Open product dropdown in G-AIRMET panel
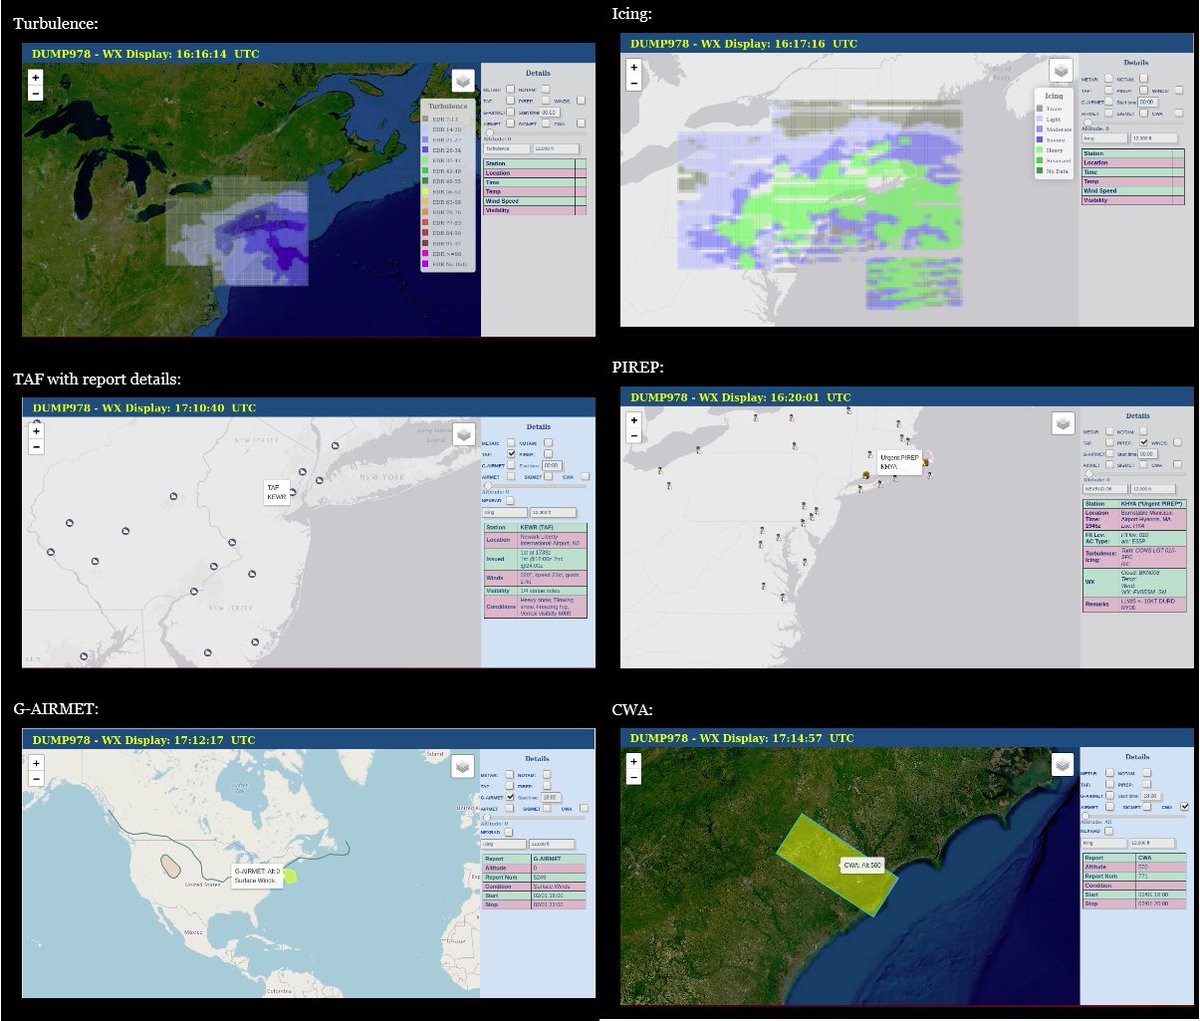 coord(504,844)
